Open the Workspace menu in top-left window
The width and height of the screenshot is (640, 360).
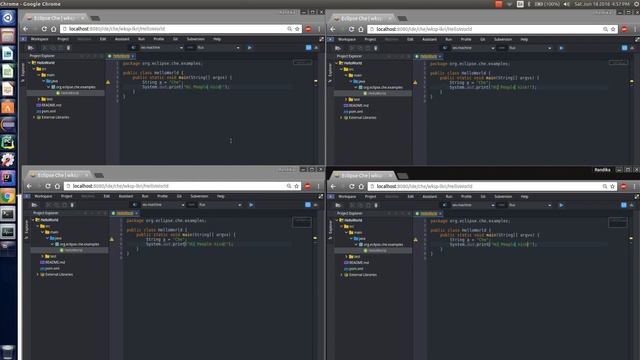[40, 39]
